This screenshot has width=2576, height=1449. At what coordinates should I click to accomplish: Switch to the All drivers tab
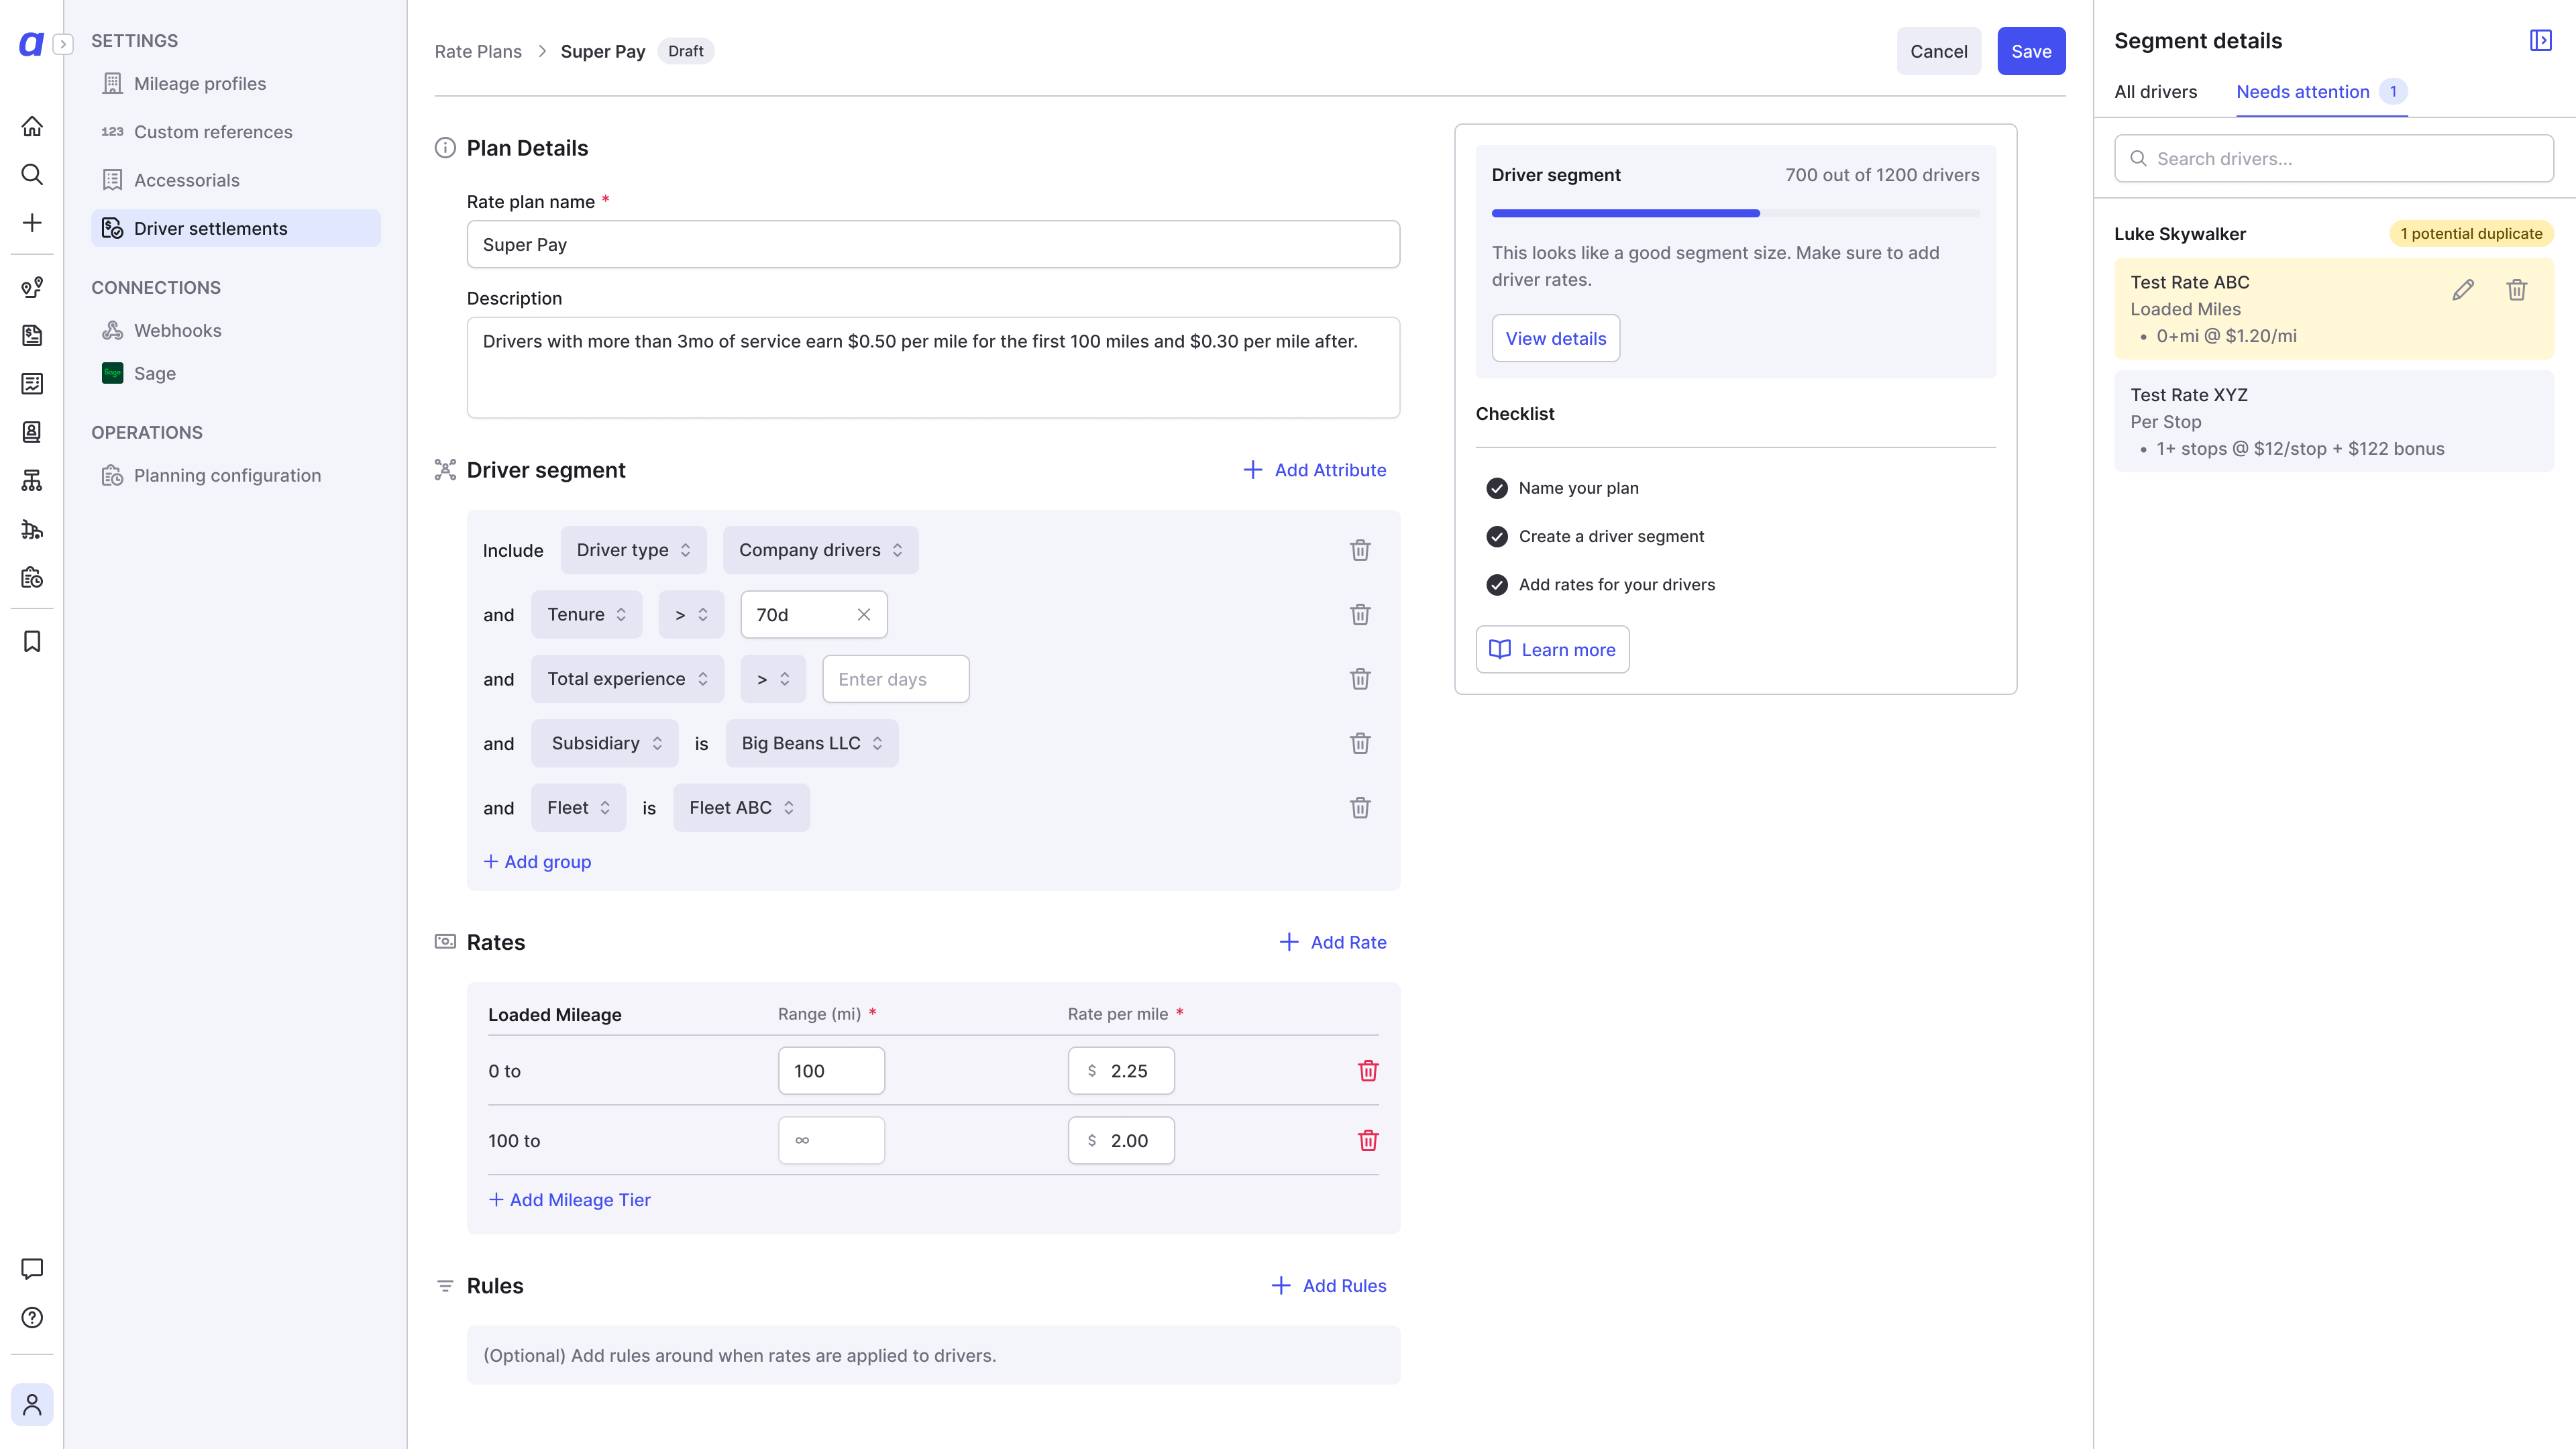pos(2155,91)
